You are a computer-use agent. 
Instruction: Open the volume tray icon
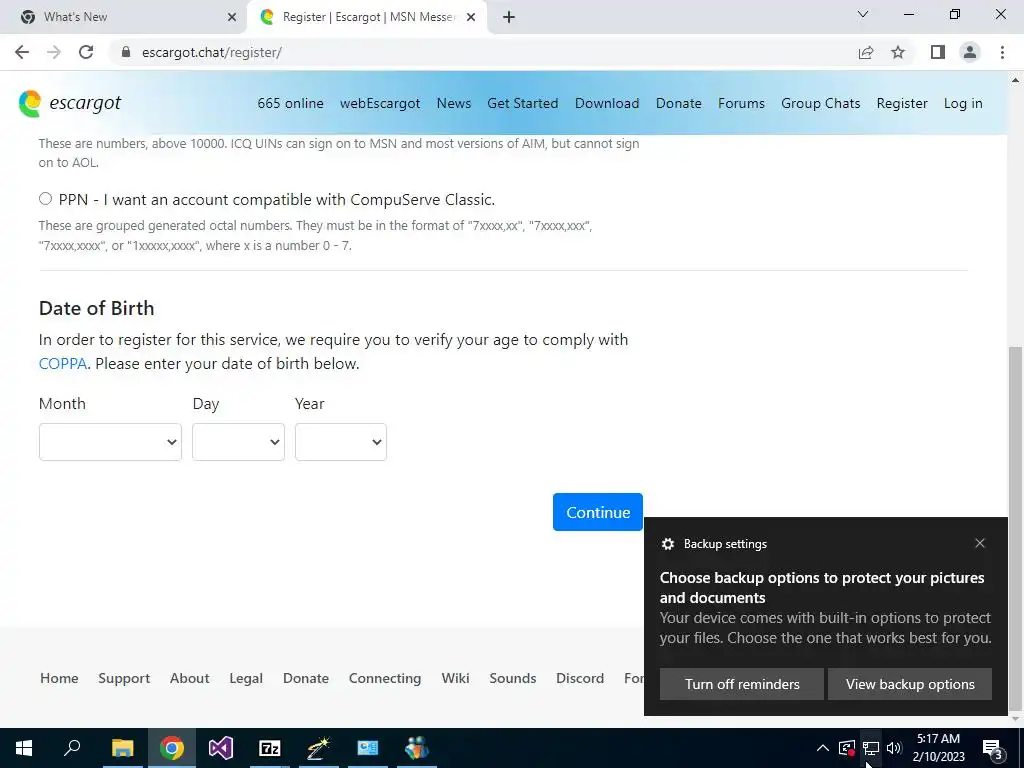894,748
